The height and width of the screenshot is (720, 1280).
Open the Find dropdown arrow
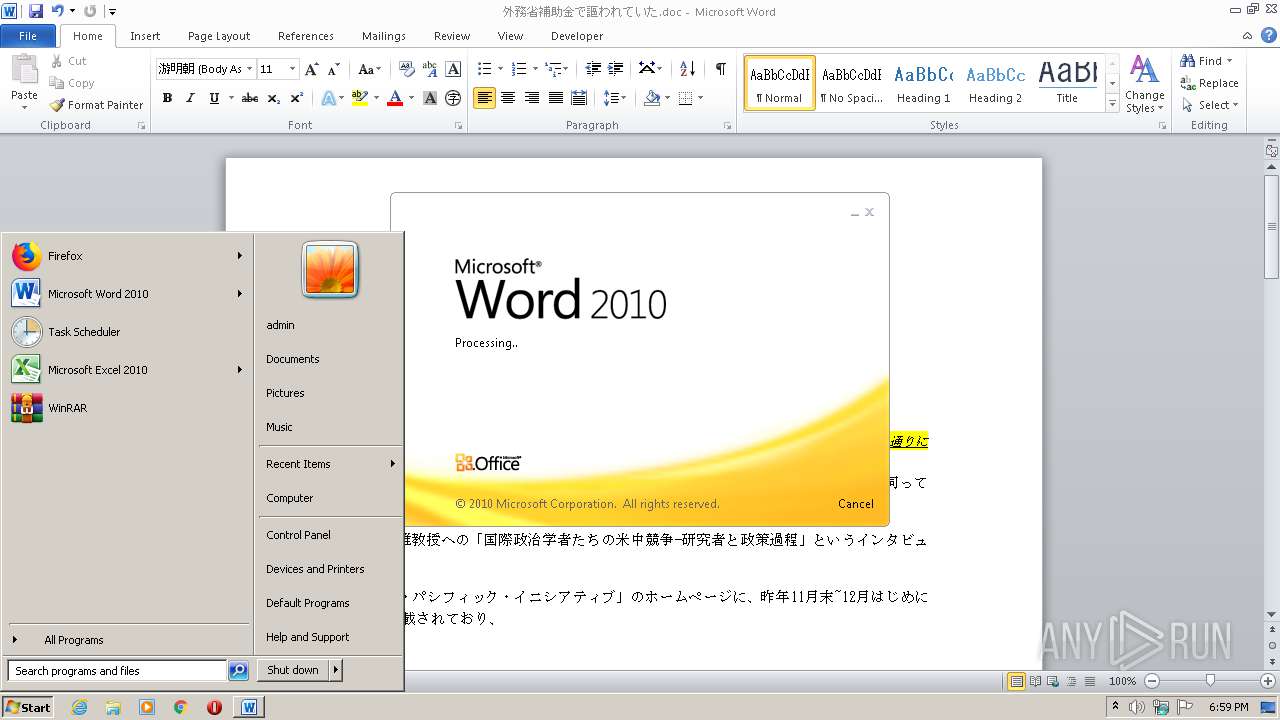1229,61
